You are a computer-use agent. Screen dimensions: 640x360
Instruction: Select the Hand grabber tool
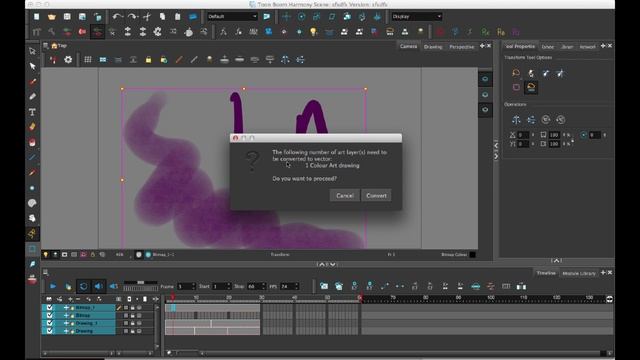(x=32, y=218)
